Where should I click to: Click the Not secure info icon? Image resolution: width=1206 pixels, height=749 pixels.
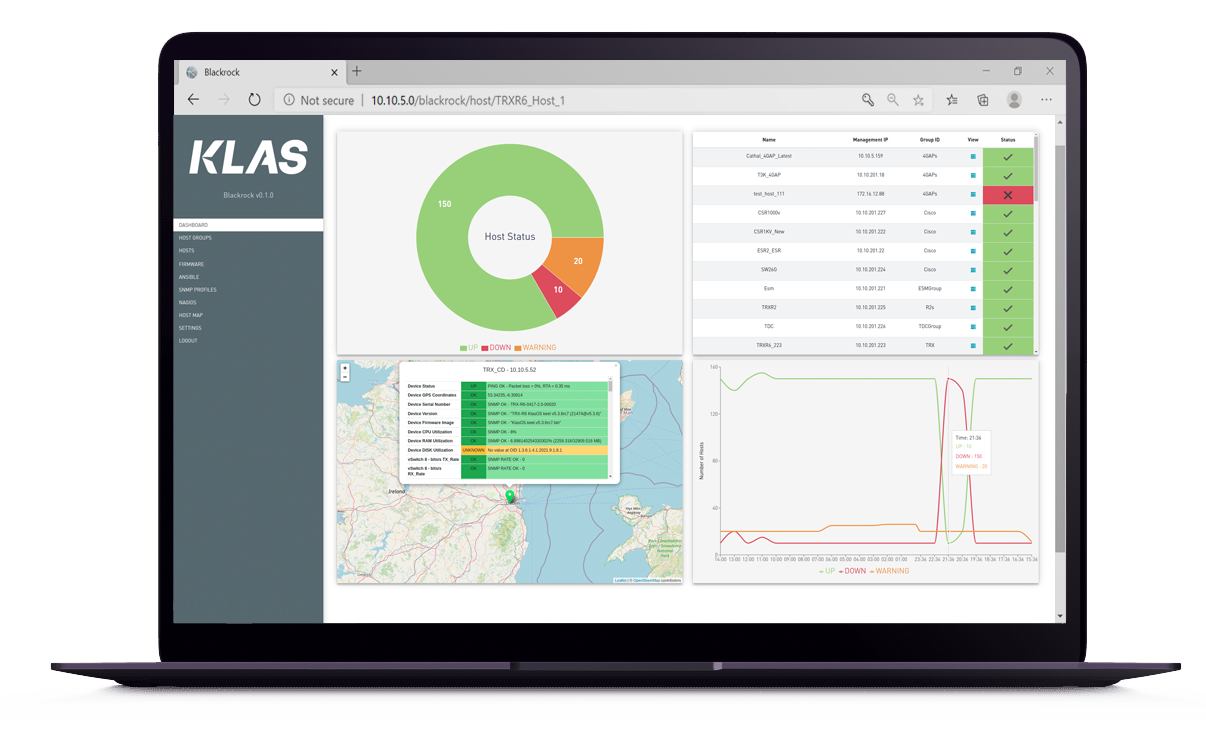pyautogui.click(x=289, y=100)
